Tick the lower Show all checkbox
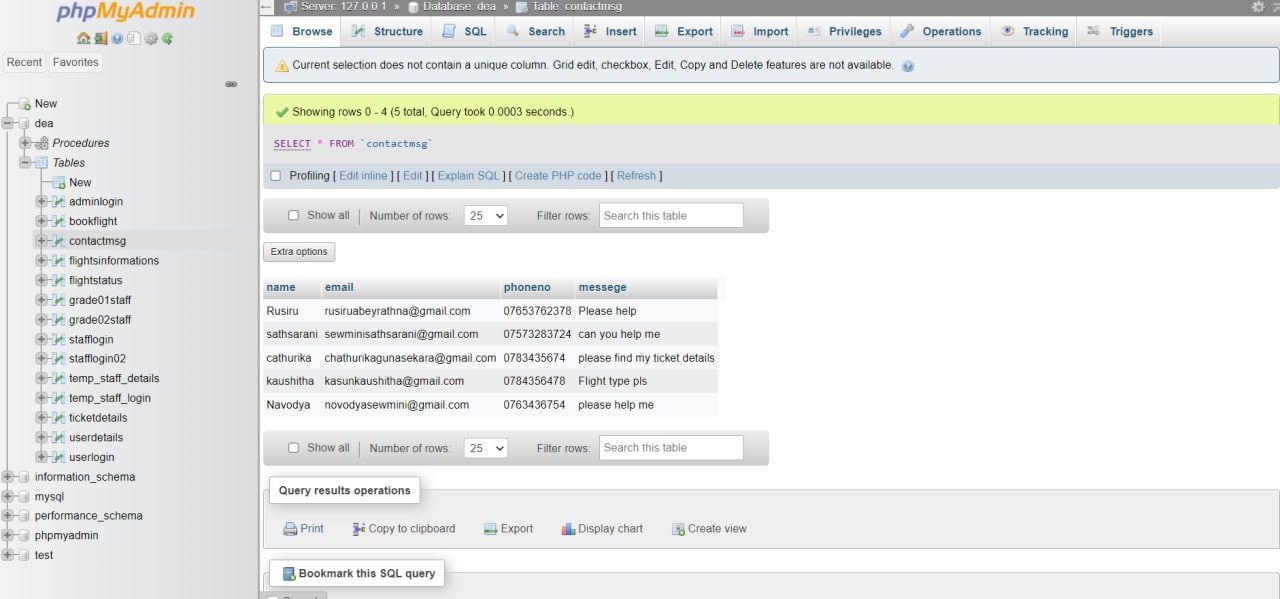Screen dimensions: 1280x599 pyautogui.click(x=293, y=448)
